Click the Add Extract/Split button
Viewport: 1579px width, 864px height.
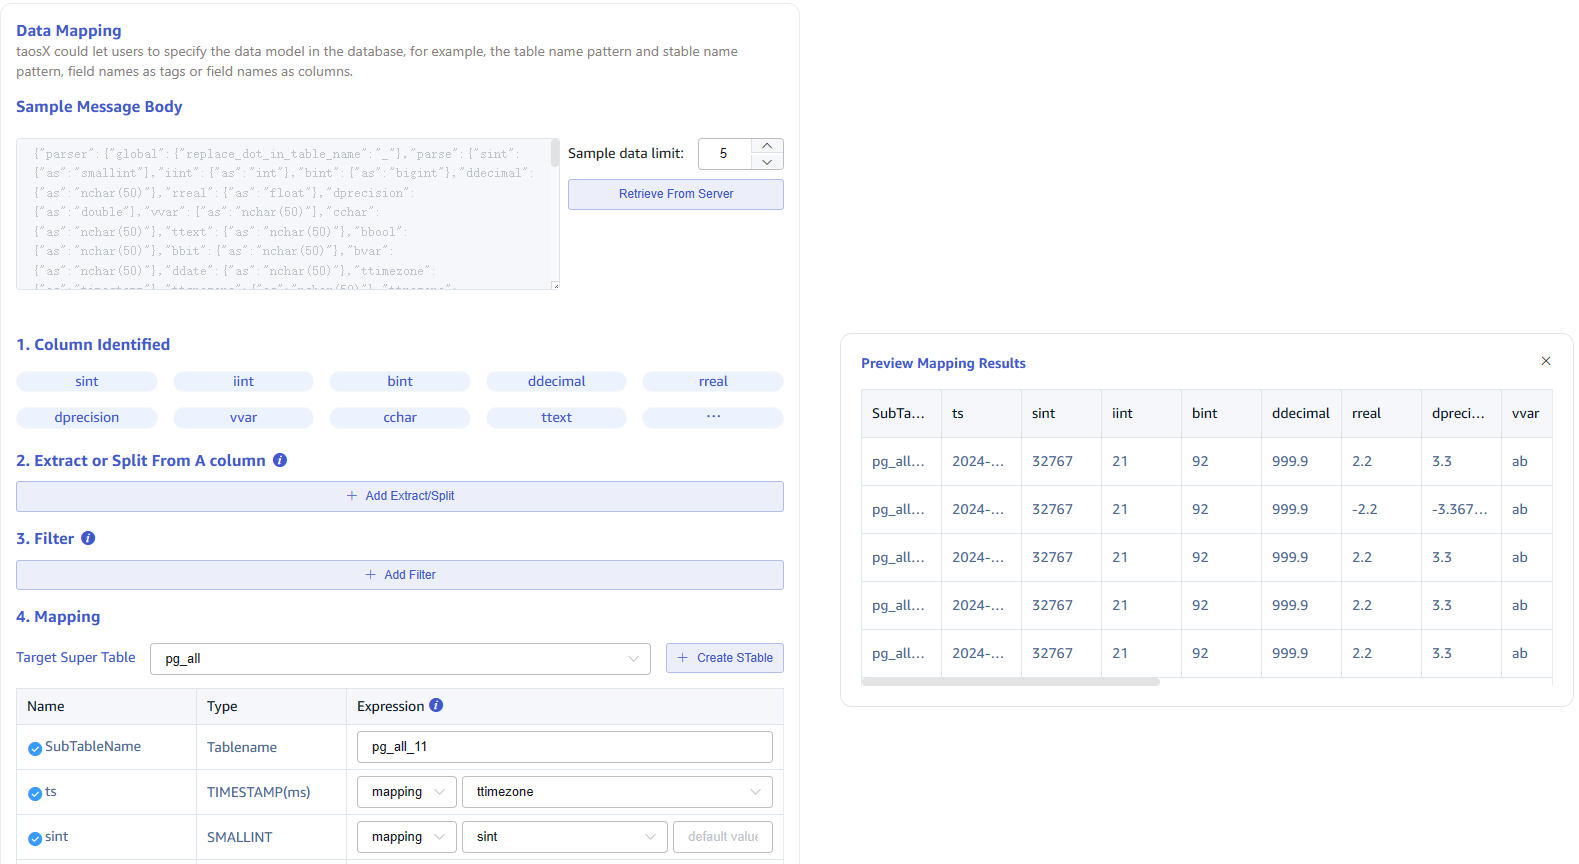(x=400, y=496)
